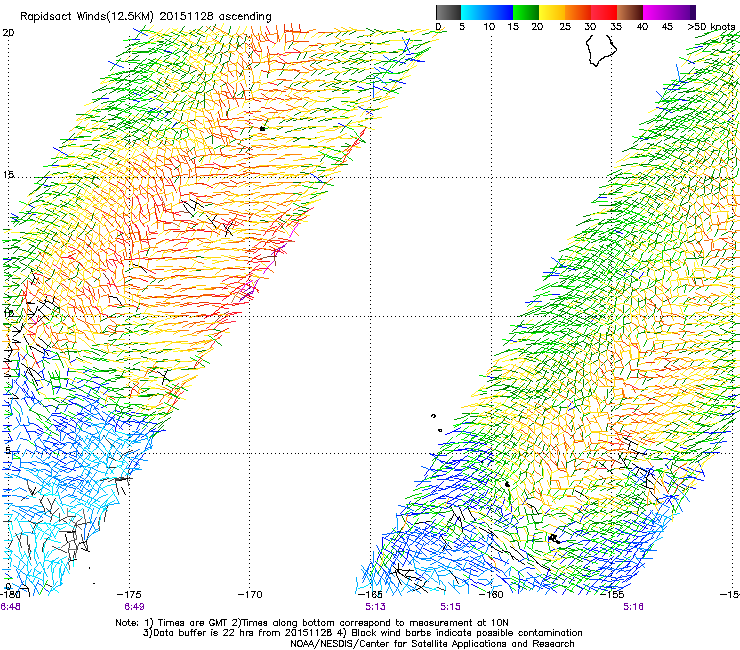
Task: Click the '45' label under the color bar
Action: (x=667, y=27)
